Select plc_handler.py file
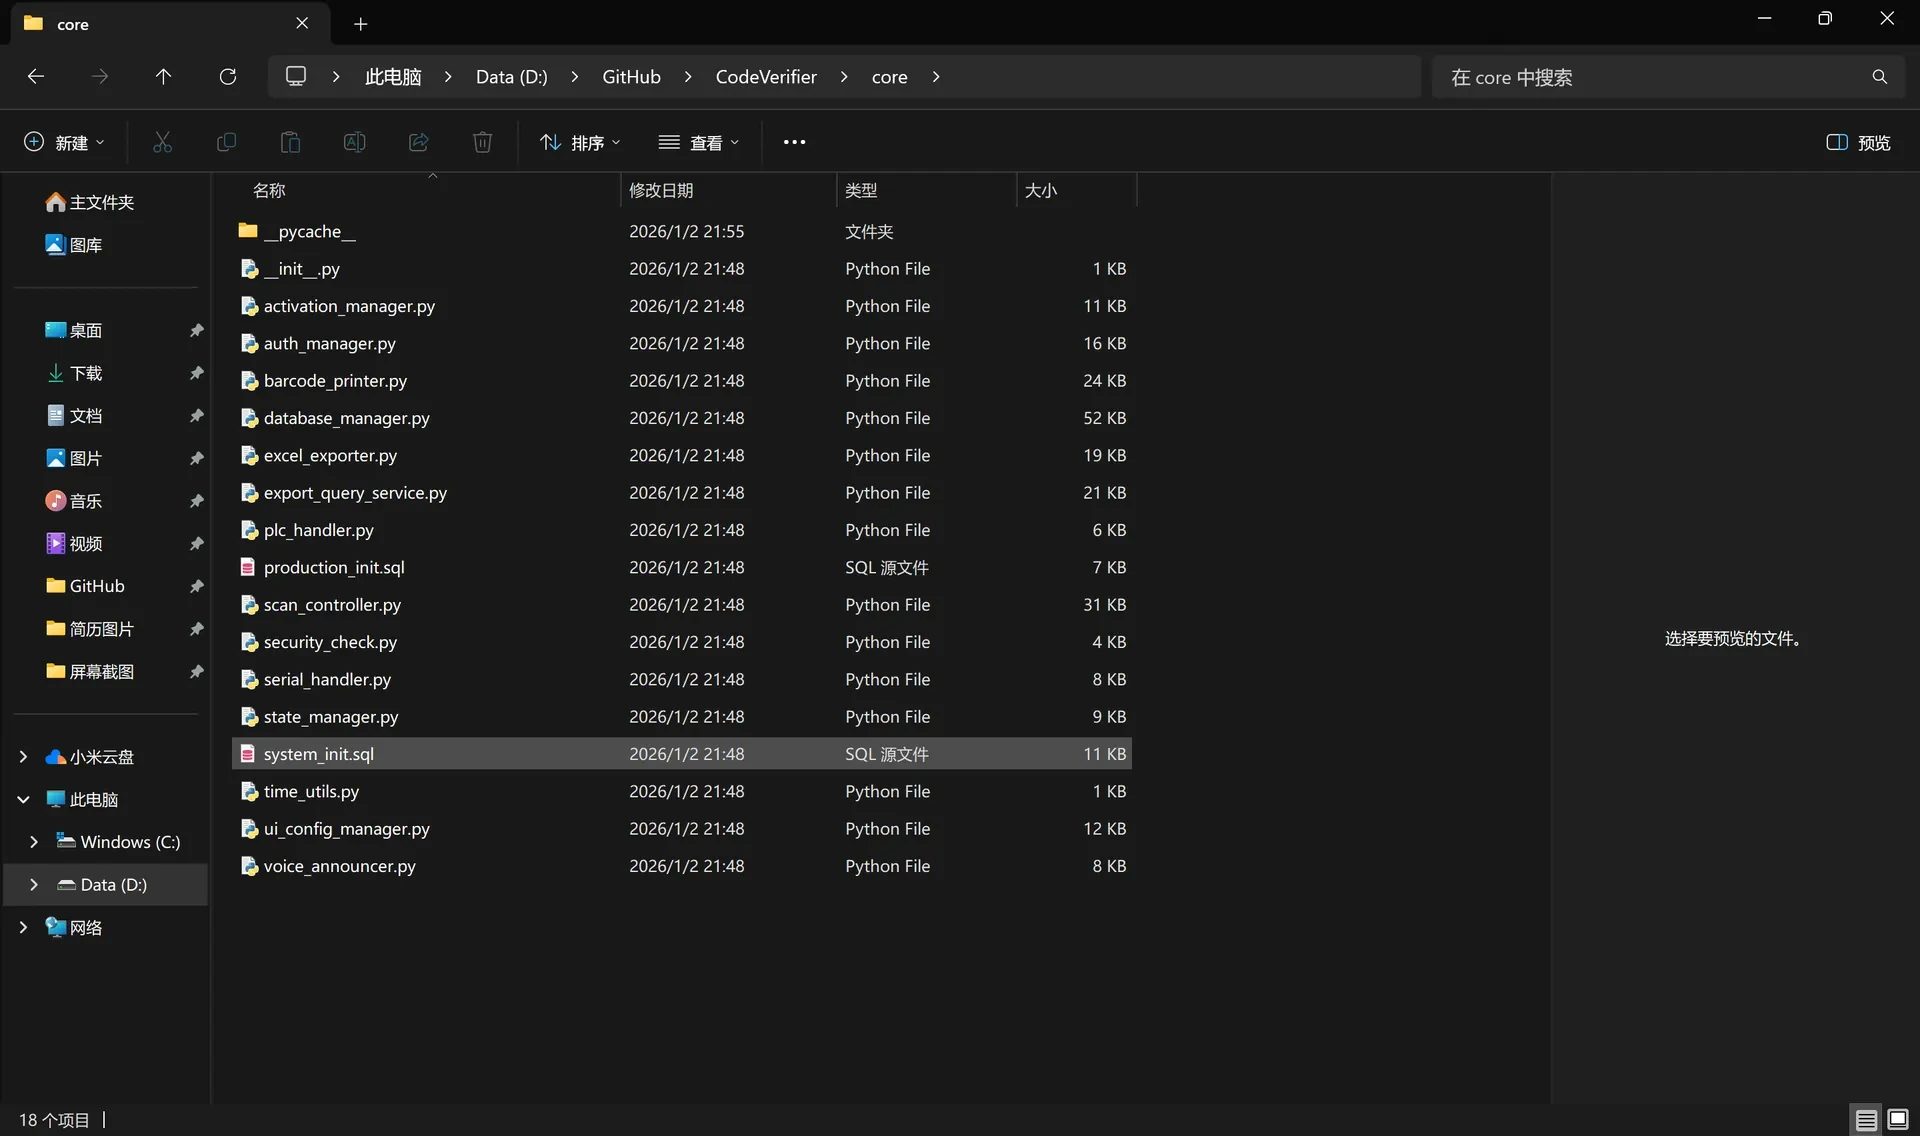Image resolution: width=1920 pixels, height=1136 pixels. click(x=682, y=530)
